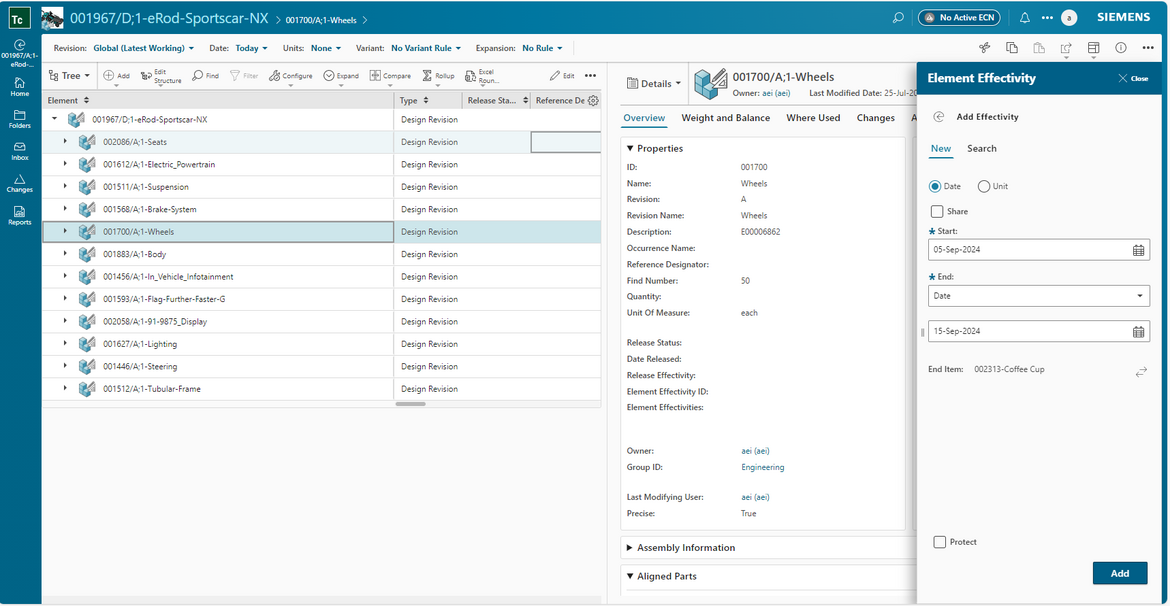Close the Element Effectivity panel

point(1133,78)
